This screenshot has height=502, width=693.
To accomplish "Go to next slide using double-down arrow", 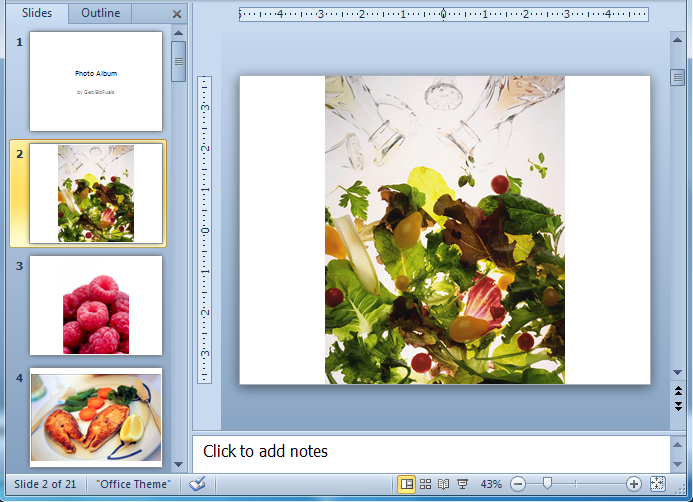I will (x=678, y=406).
